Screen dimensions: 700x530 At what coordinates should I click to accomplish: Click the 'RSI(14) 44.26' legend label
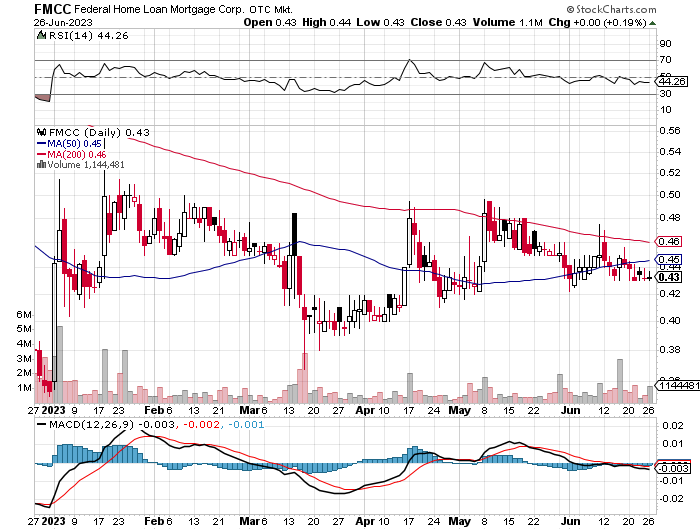[x=88, y=36]
